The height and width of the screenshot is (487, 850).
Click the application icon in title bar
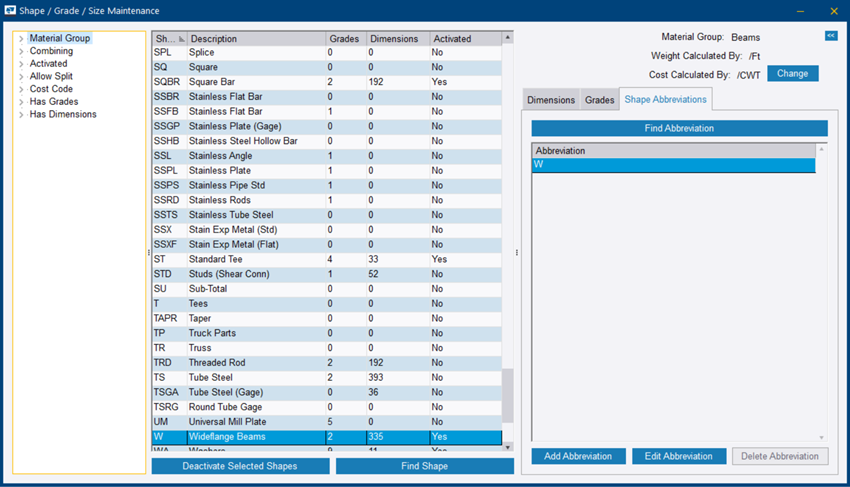(10, 11)
